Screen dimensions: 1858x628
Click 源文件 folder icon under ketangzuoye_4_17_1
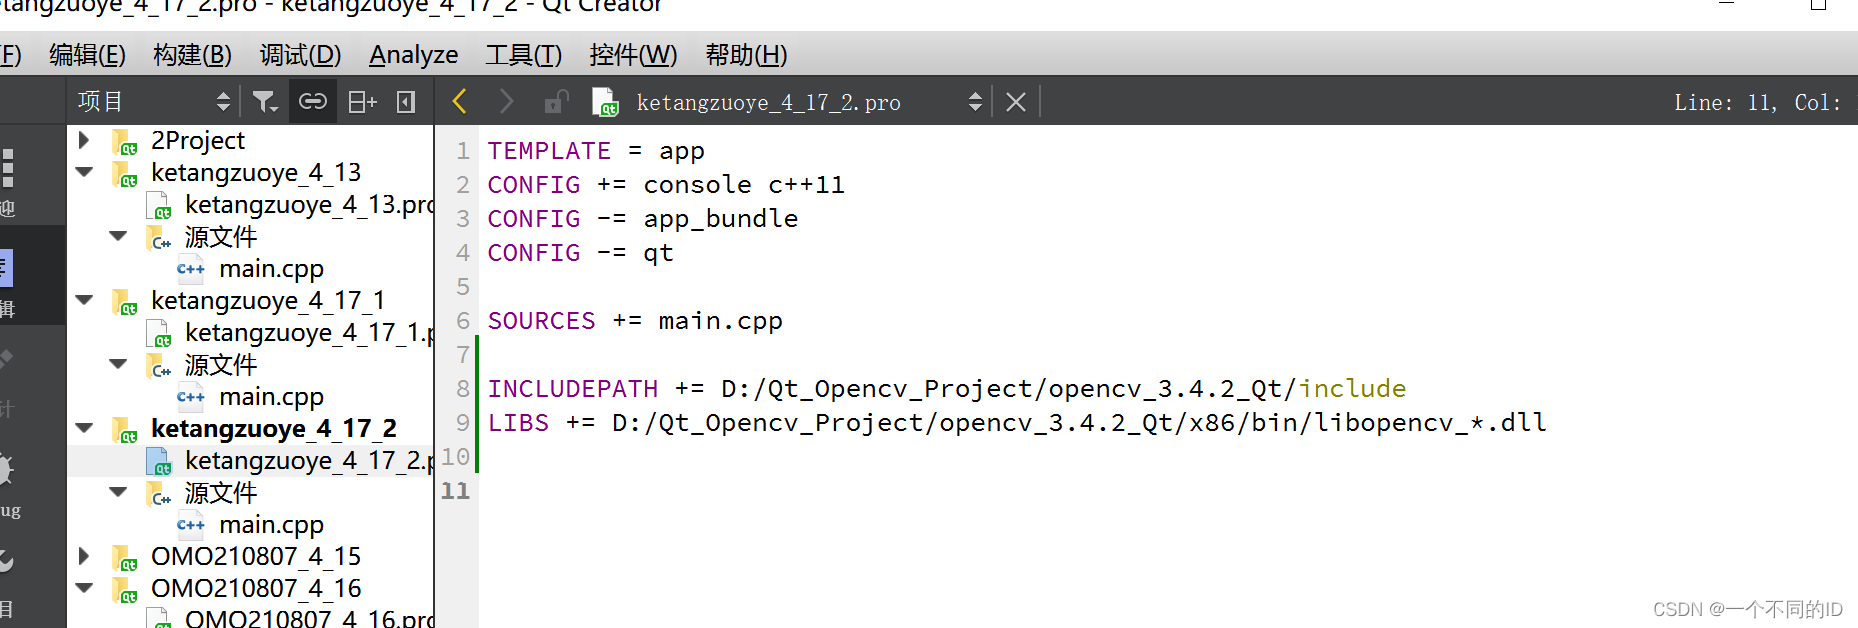159,365
